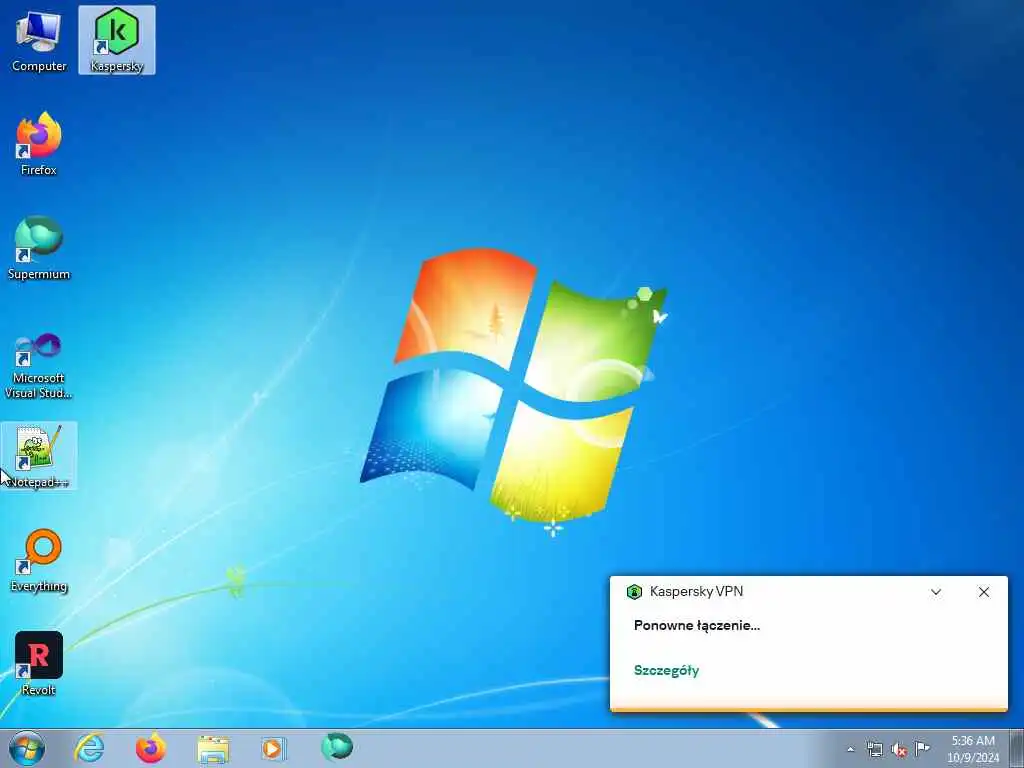Select the Everything search shortcut
The width and height of the screenshot is (1024, 768).
39,560
